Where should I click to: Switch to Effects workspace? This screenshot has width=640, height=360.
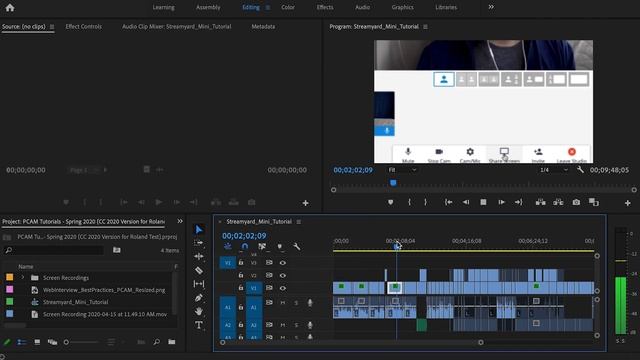point(325,7)
